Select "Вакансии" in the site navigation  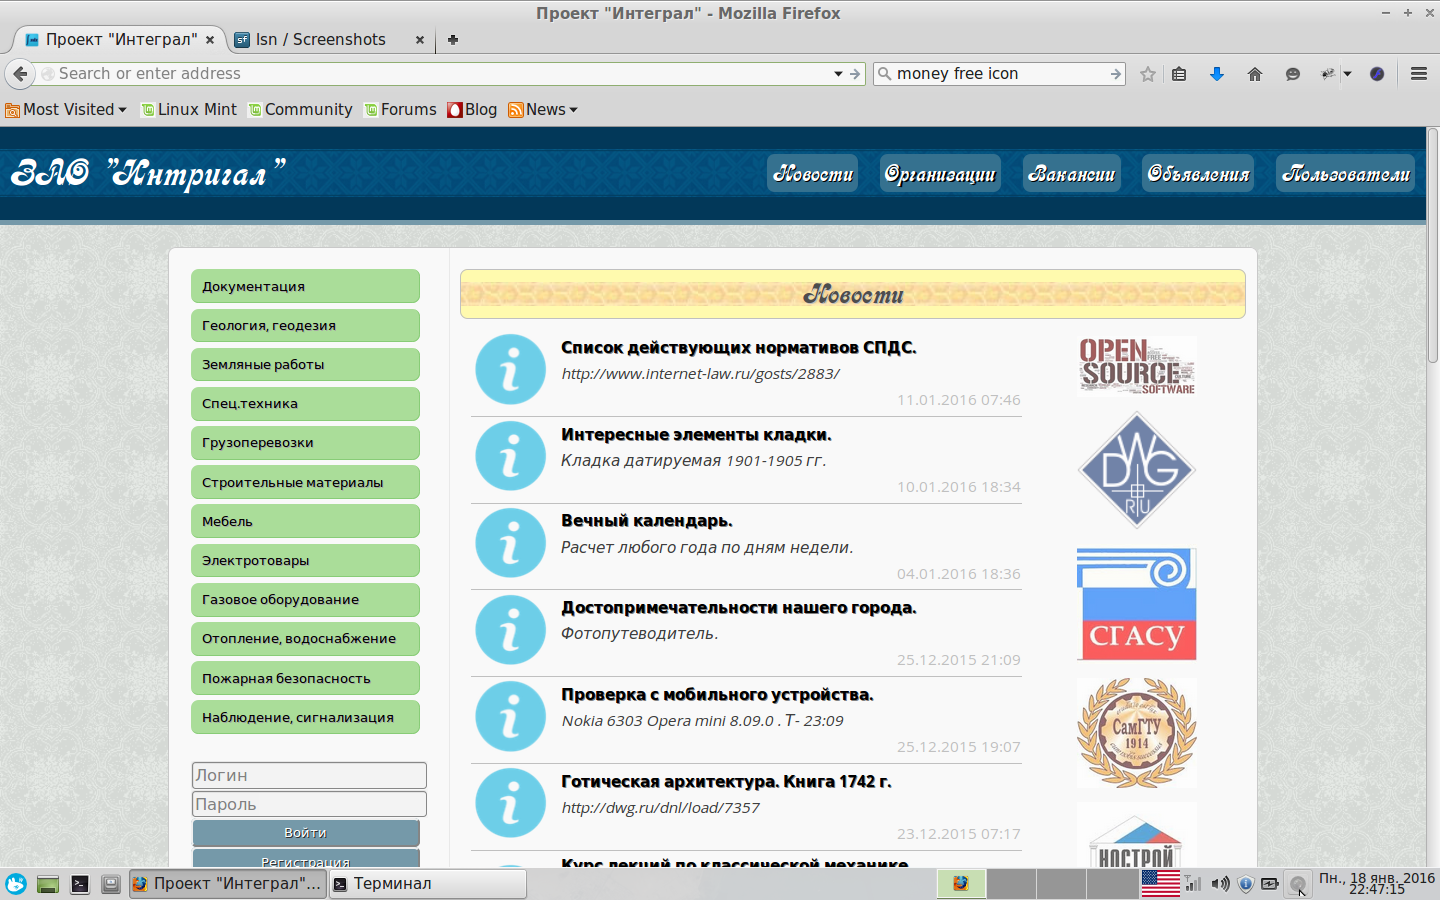click(1071, 172)
